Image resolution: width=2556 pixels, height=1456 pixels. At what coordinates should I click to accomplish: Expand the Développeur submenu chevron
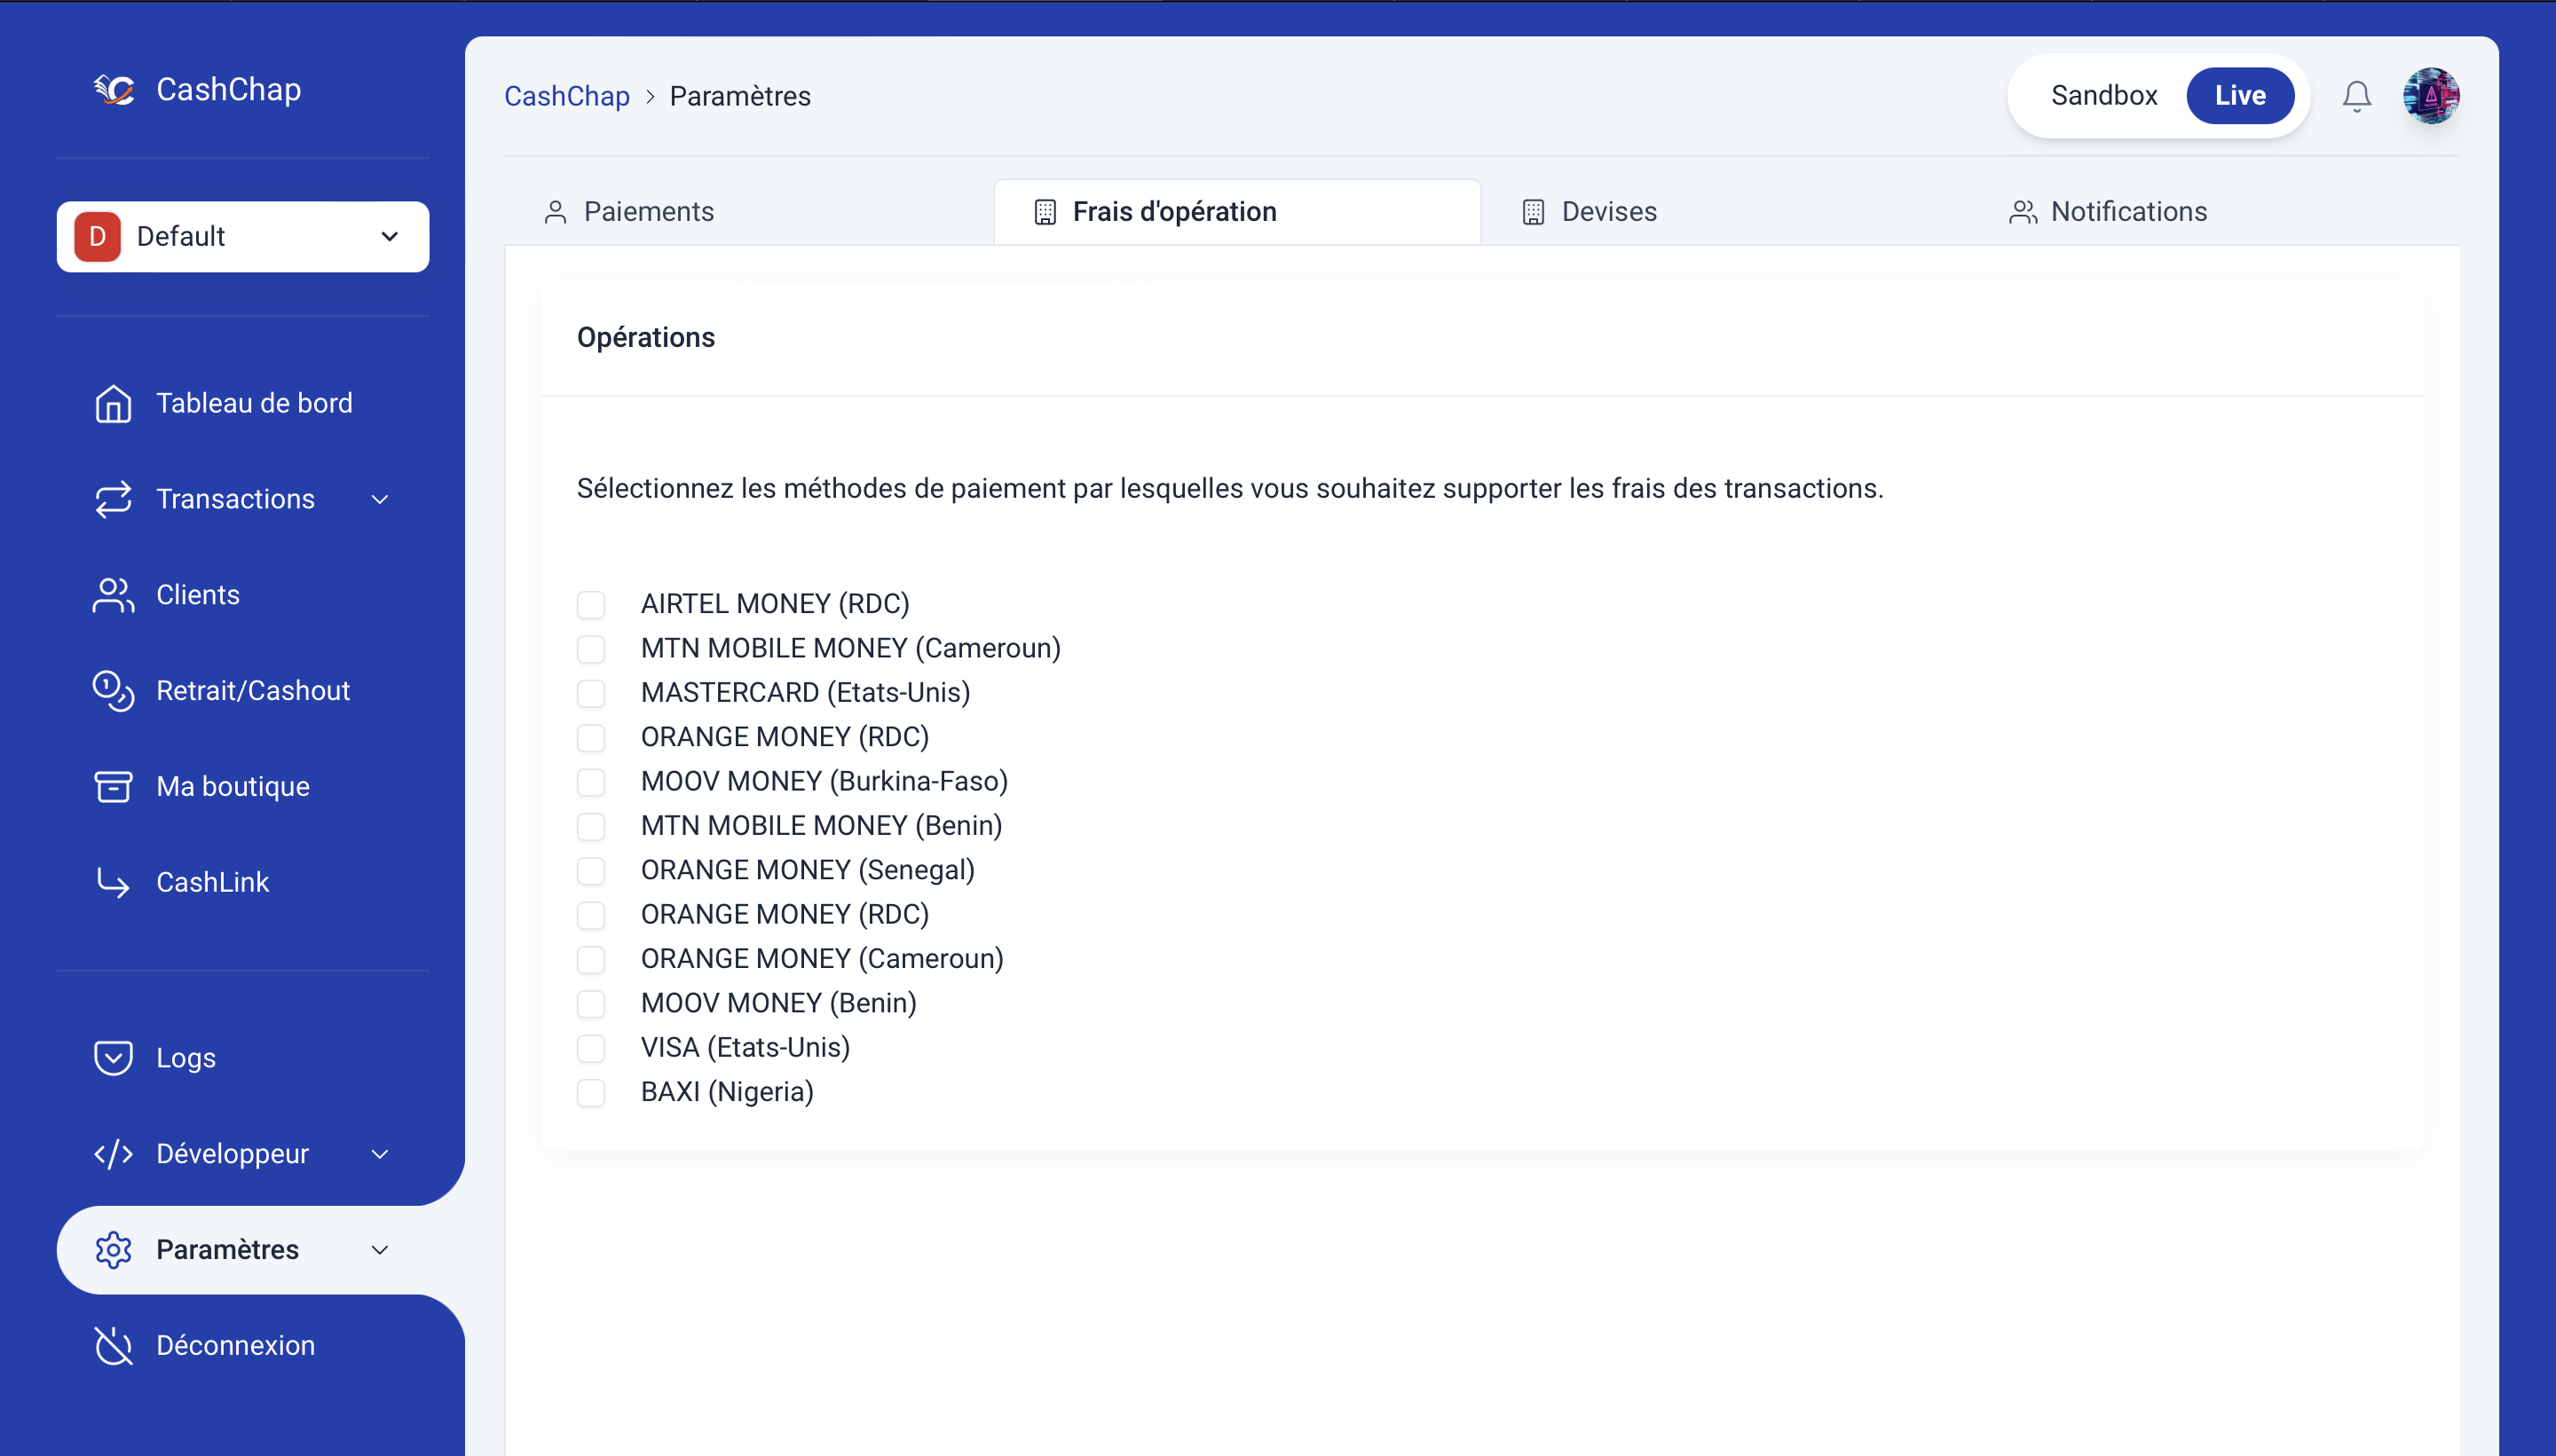pos(380,1154)
